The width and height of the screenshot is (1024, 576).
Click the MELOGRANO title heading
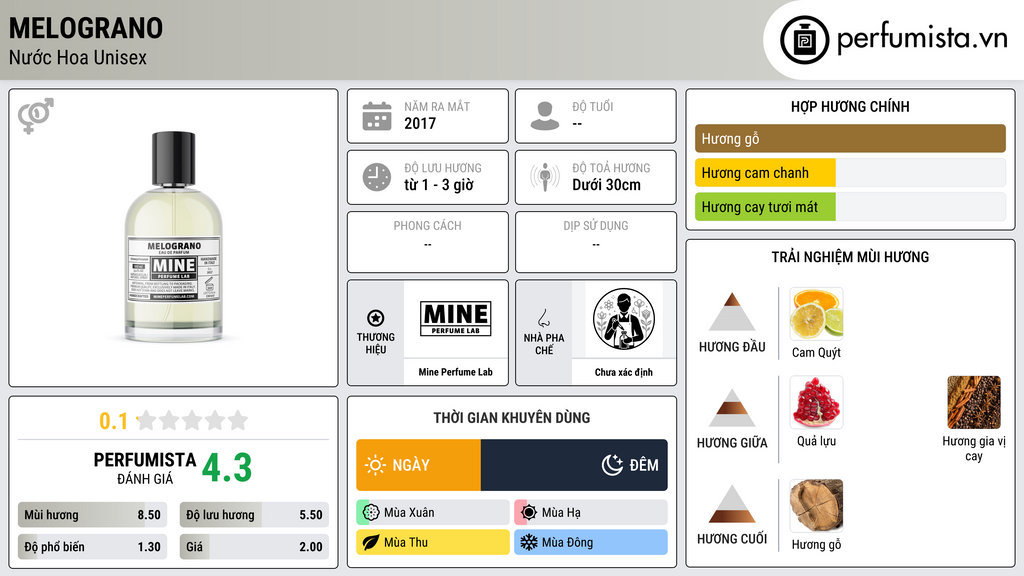(86, 28)
